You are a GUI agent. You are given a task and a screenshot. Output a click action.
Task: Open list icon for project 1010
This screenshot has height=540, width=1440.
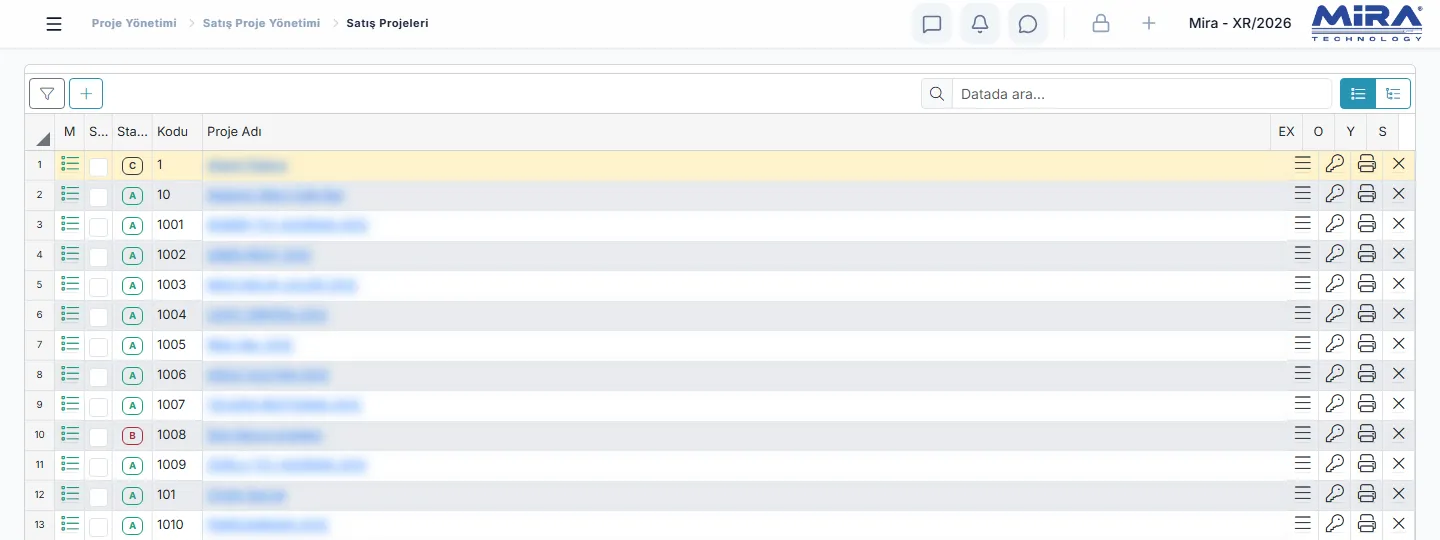70,524
